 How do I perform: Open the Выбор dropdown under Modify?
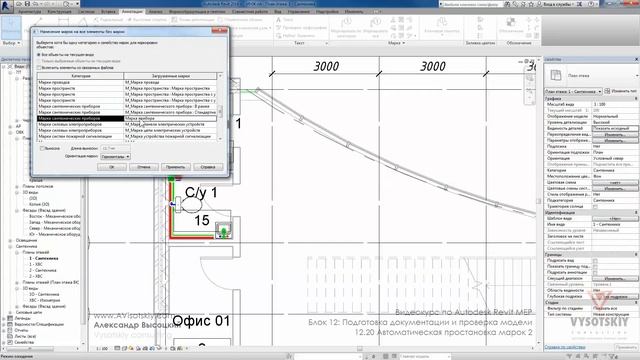point(11,43)
